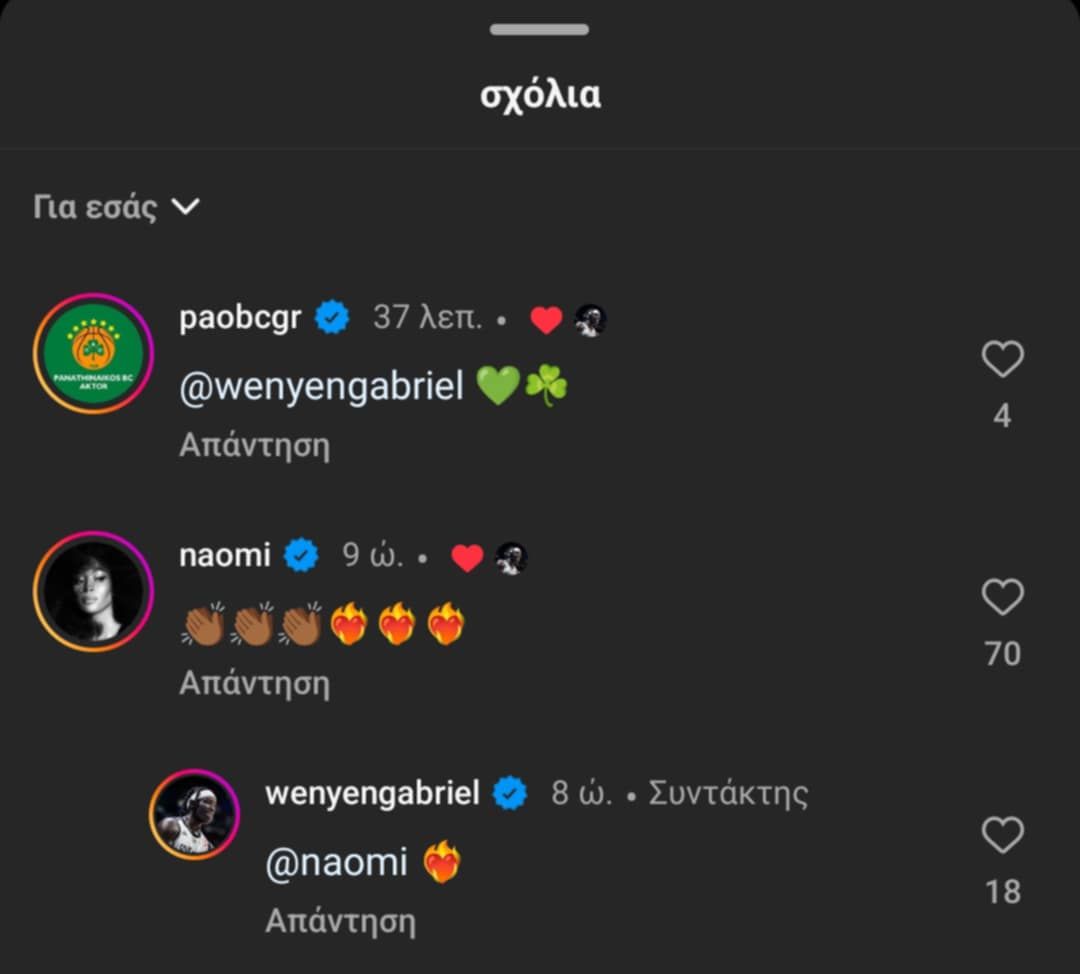The width and height of the screenshot is (1080, 974).
Task: Like wenyengabriel's reply to naomi
Action: point(1002,836)
